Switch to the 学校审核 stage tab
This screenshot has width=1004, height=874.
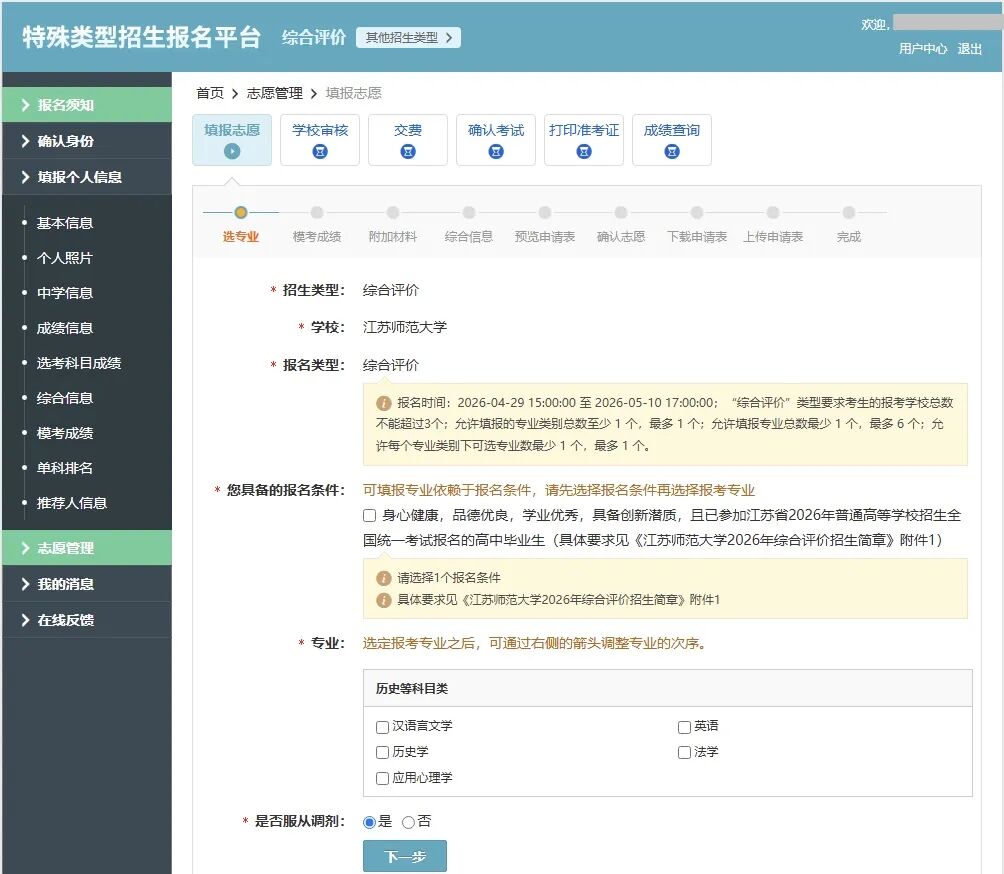[x=320, y=140]
